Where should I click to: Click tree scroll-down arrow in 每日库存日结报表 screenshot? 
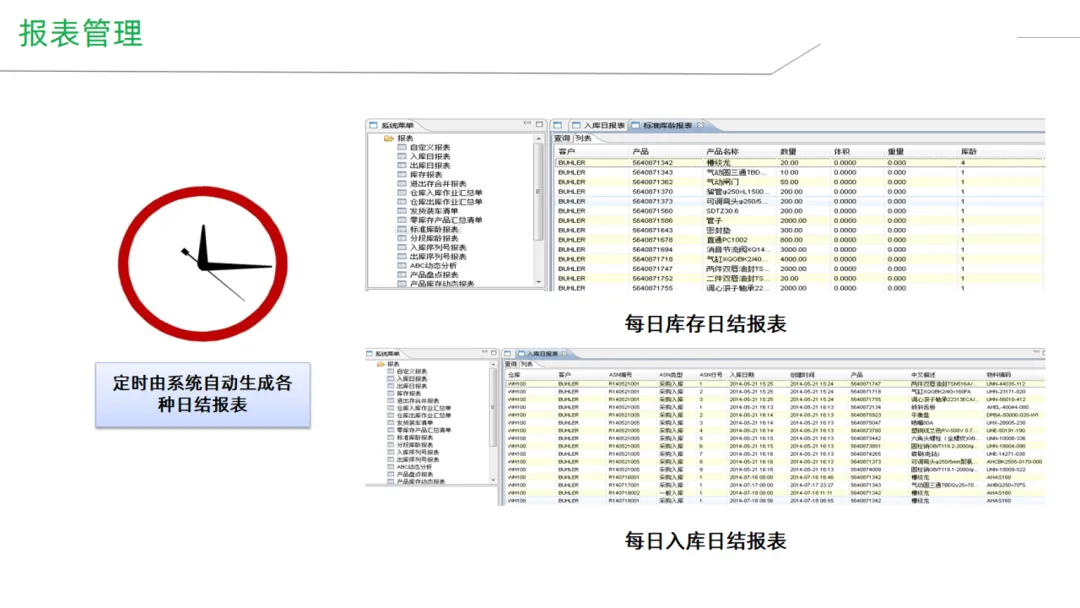(539, 282)
